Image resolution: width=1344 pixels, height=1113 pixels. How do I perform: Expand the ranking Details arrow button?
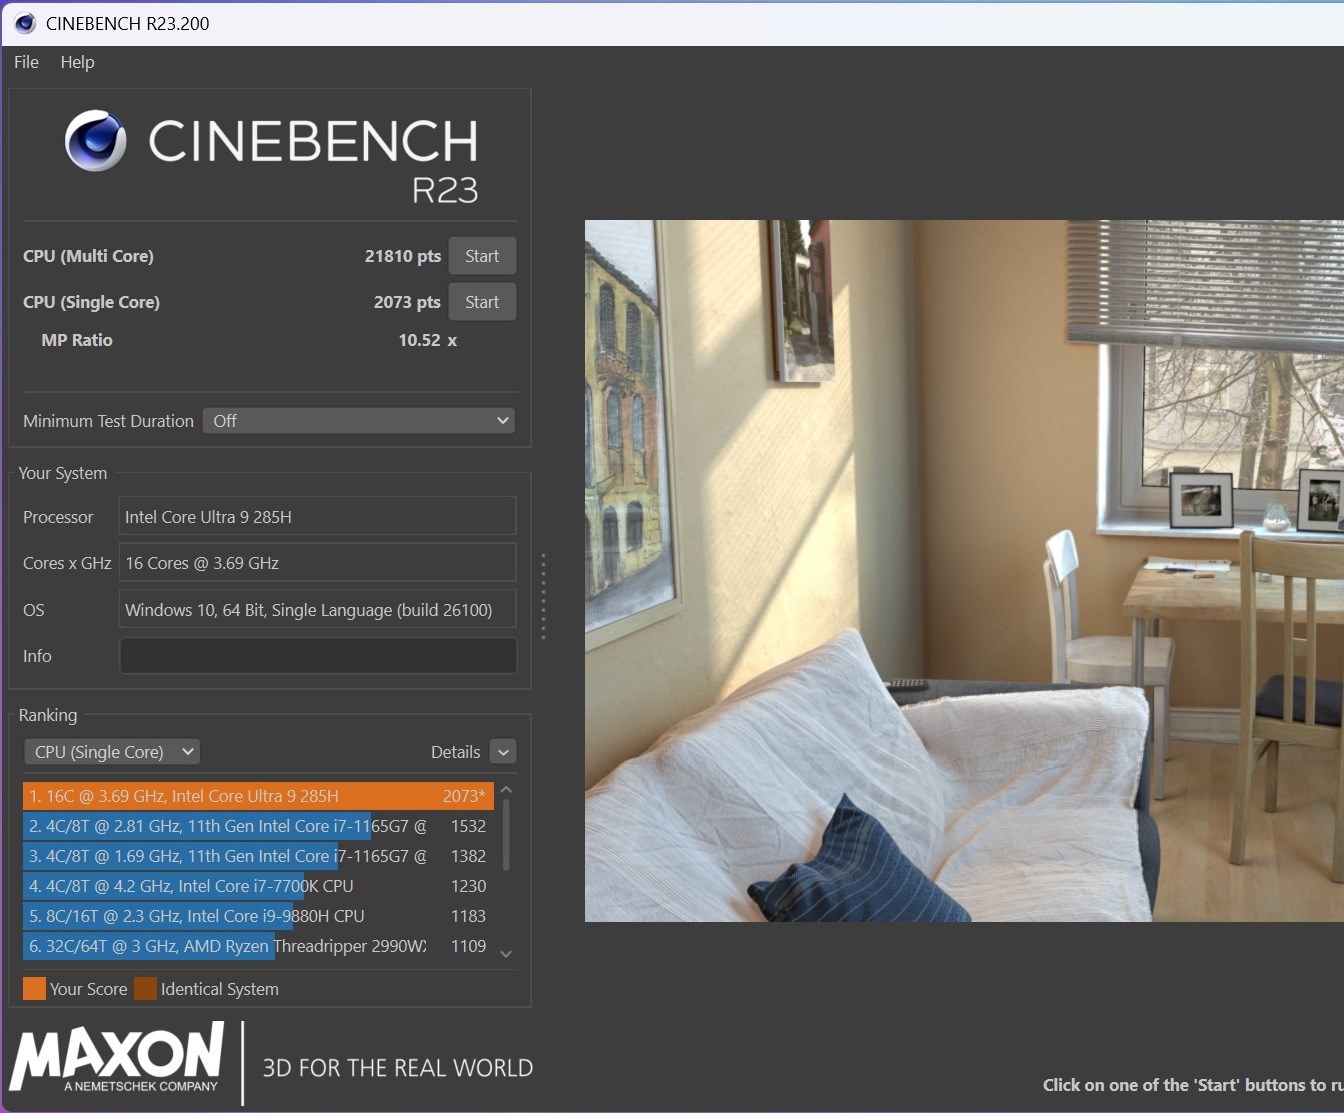click(x=503, y=752)
